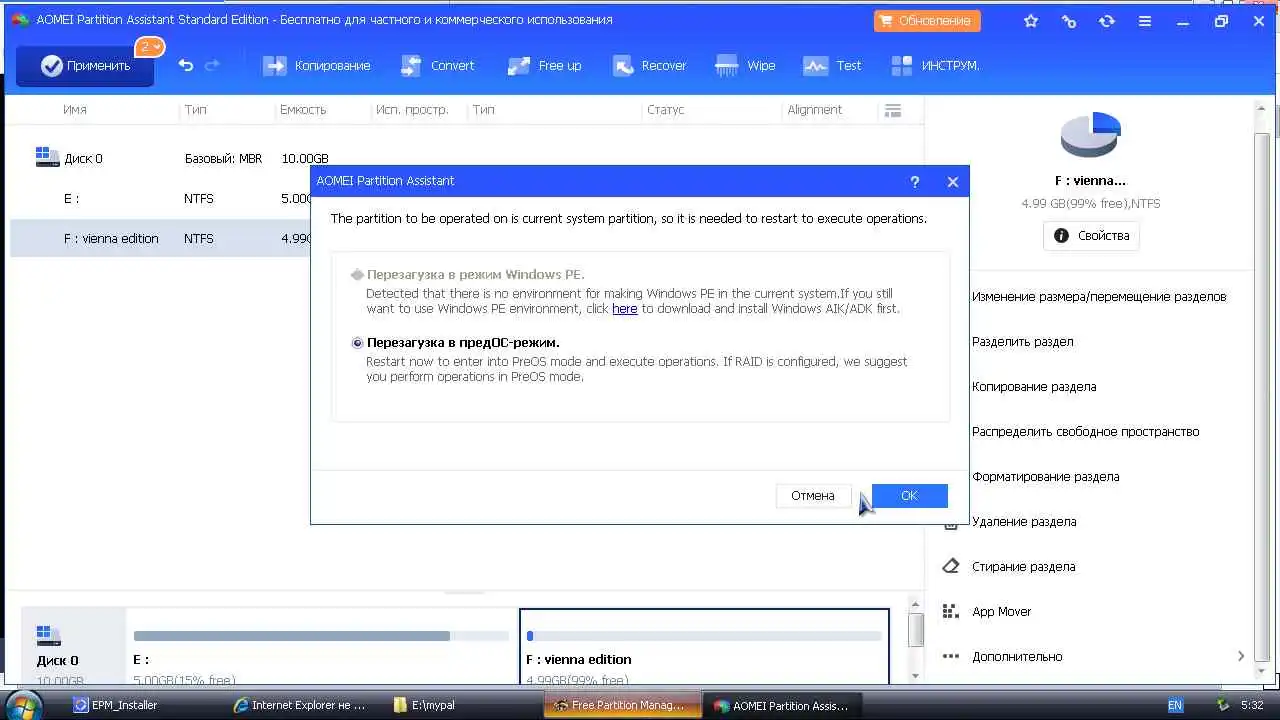Click the OK button in dialog

[x=909, y=496]
